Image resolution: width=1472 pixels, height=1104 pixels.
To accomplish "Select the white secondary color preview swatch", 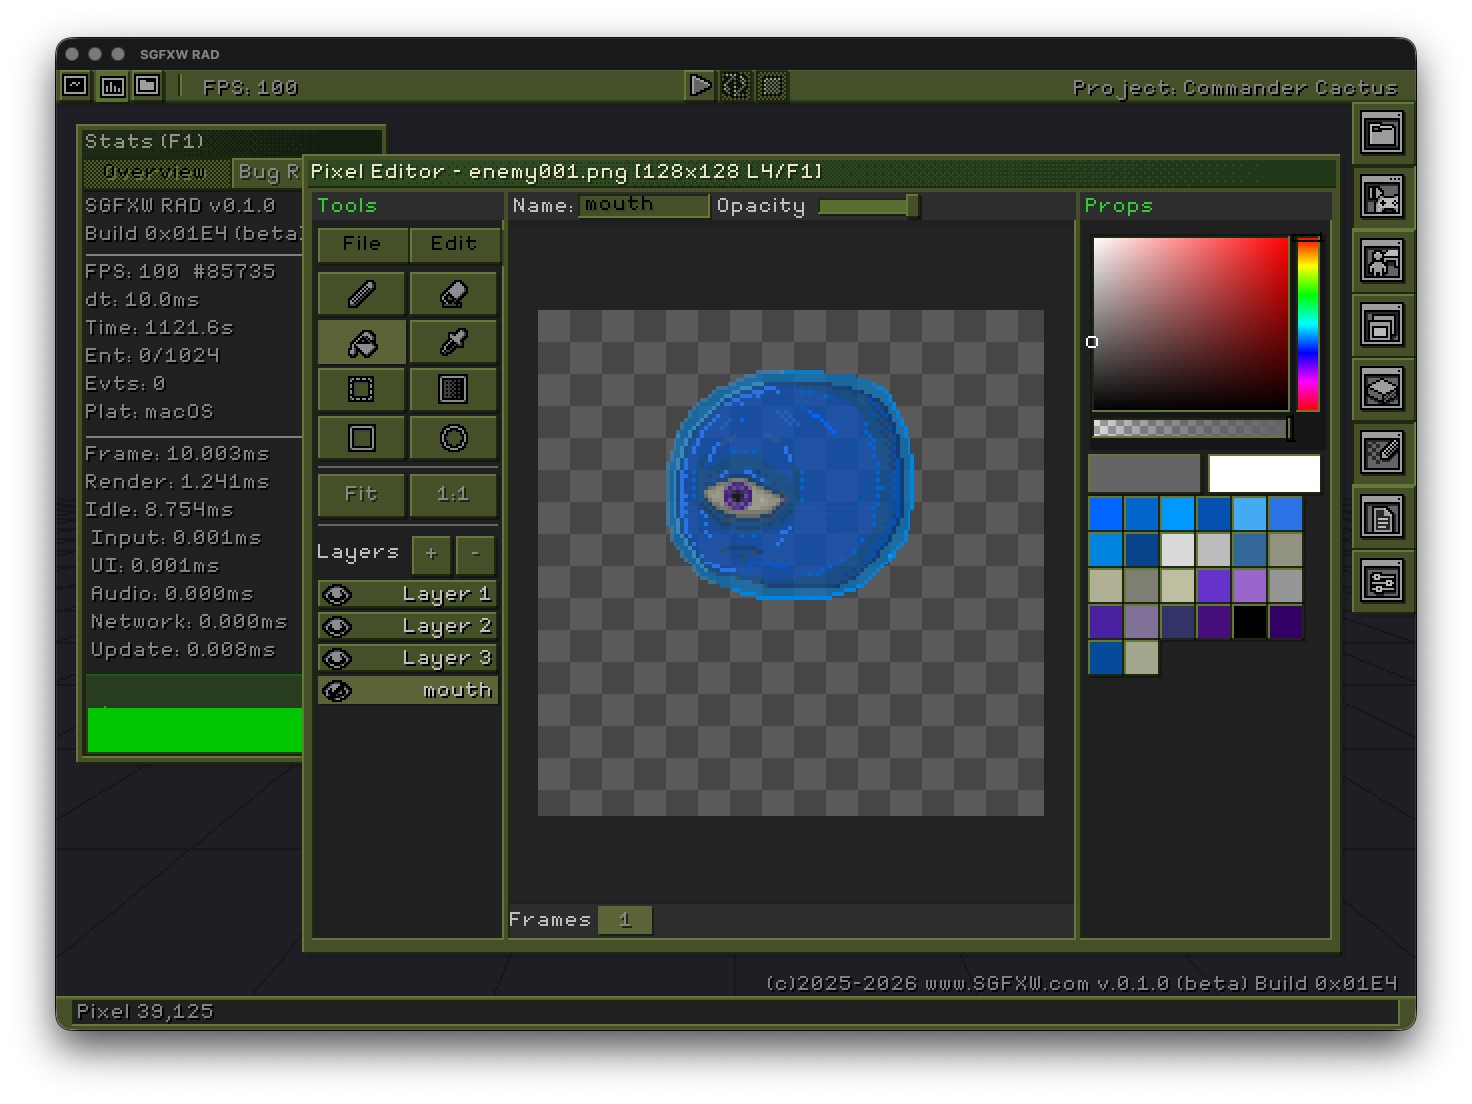I will 1264,474.
